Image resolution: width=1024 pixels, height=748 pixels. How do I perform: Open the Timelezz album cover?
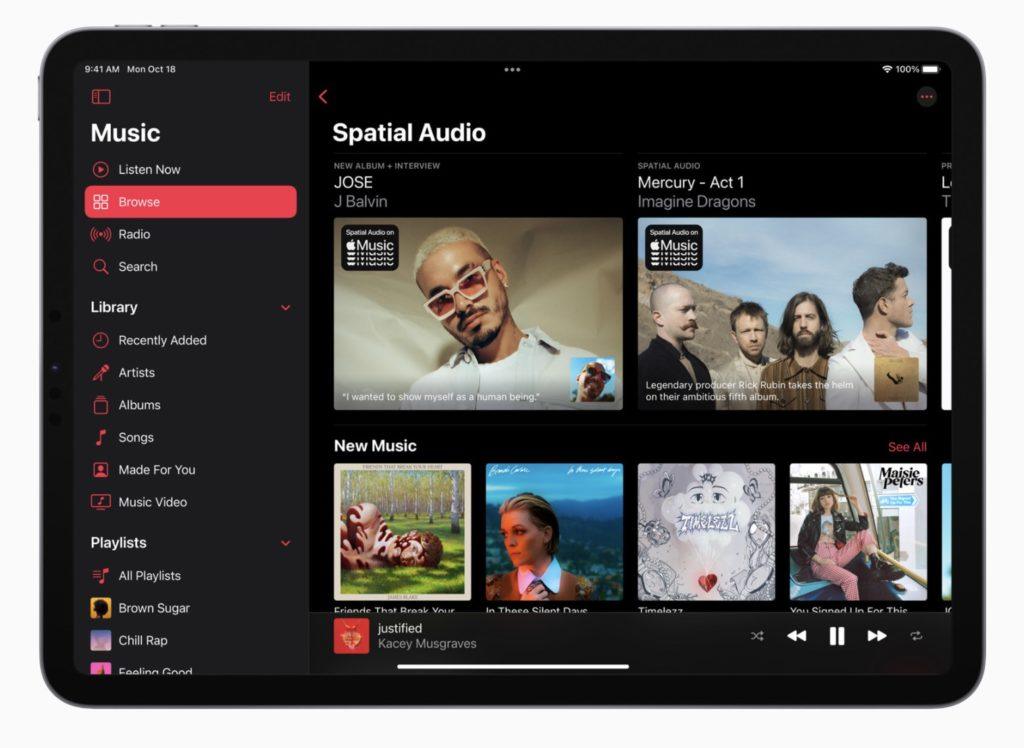tap(706, 532)
